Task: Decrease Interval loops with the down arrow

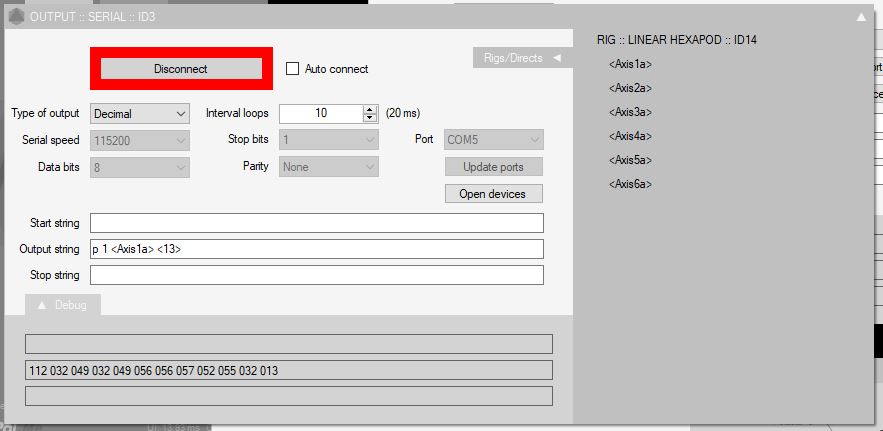Action: (x=369, y=118)
